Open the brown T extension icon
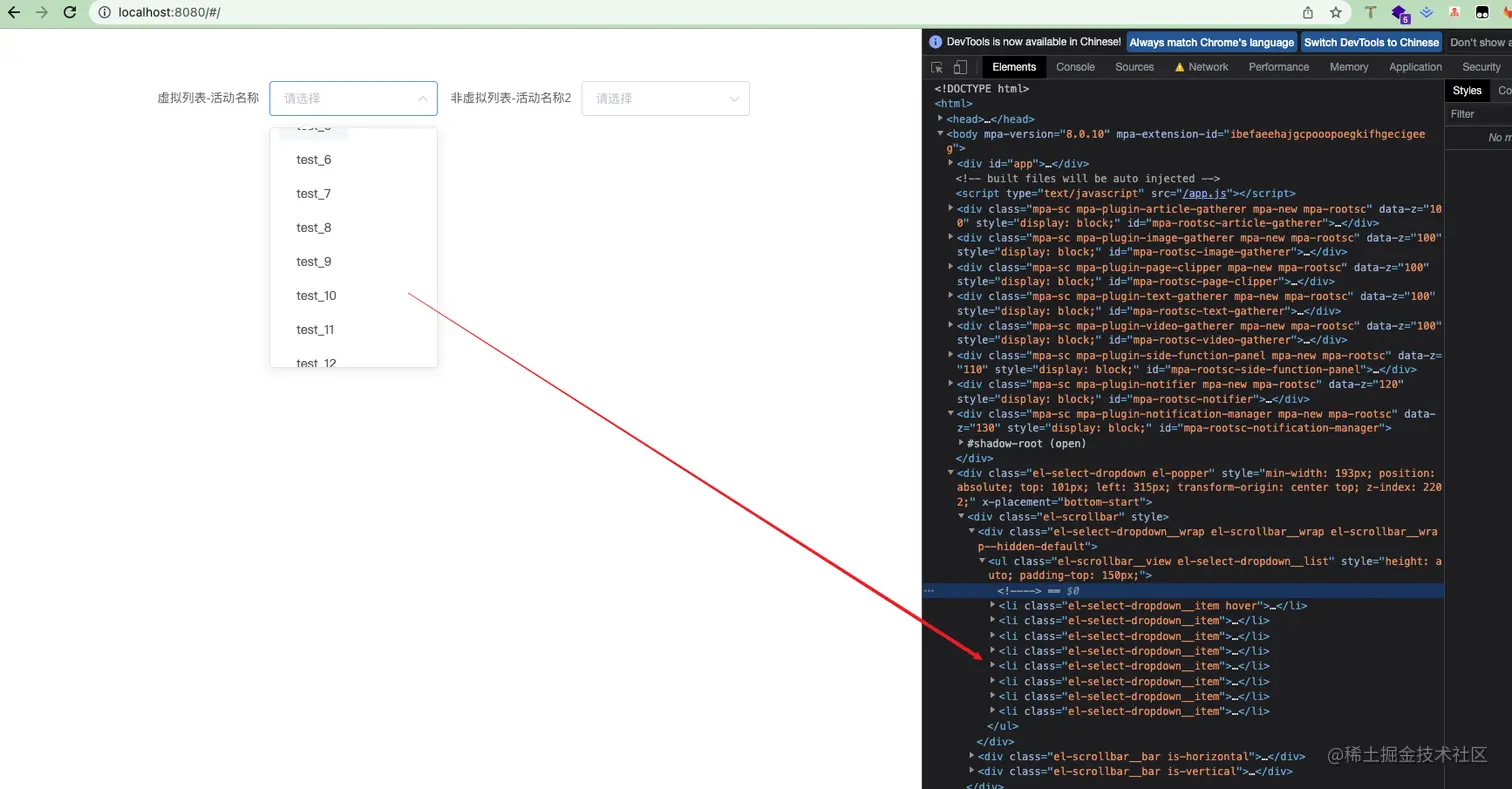Viewport: 1512px width, 789px height. coord(1371,12)
